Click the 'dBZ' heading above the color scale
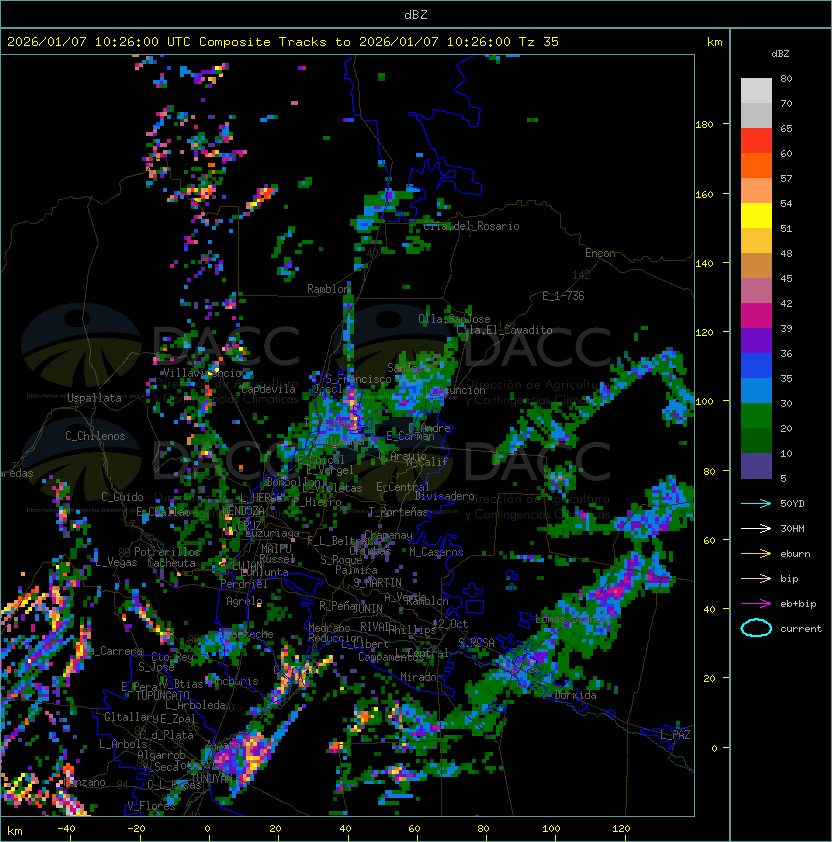Image resolution: width=832 pixels, height=842 pixels. pos(780,54)
